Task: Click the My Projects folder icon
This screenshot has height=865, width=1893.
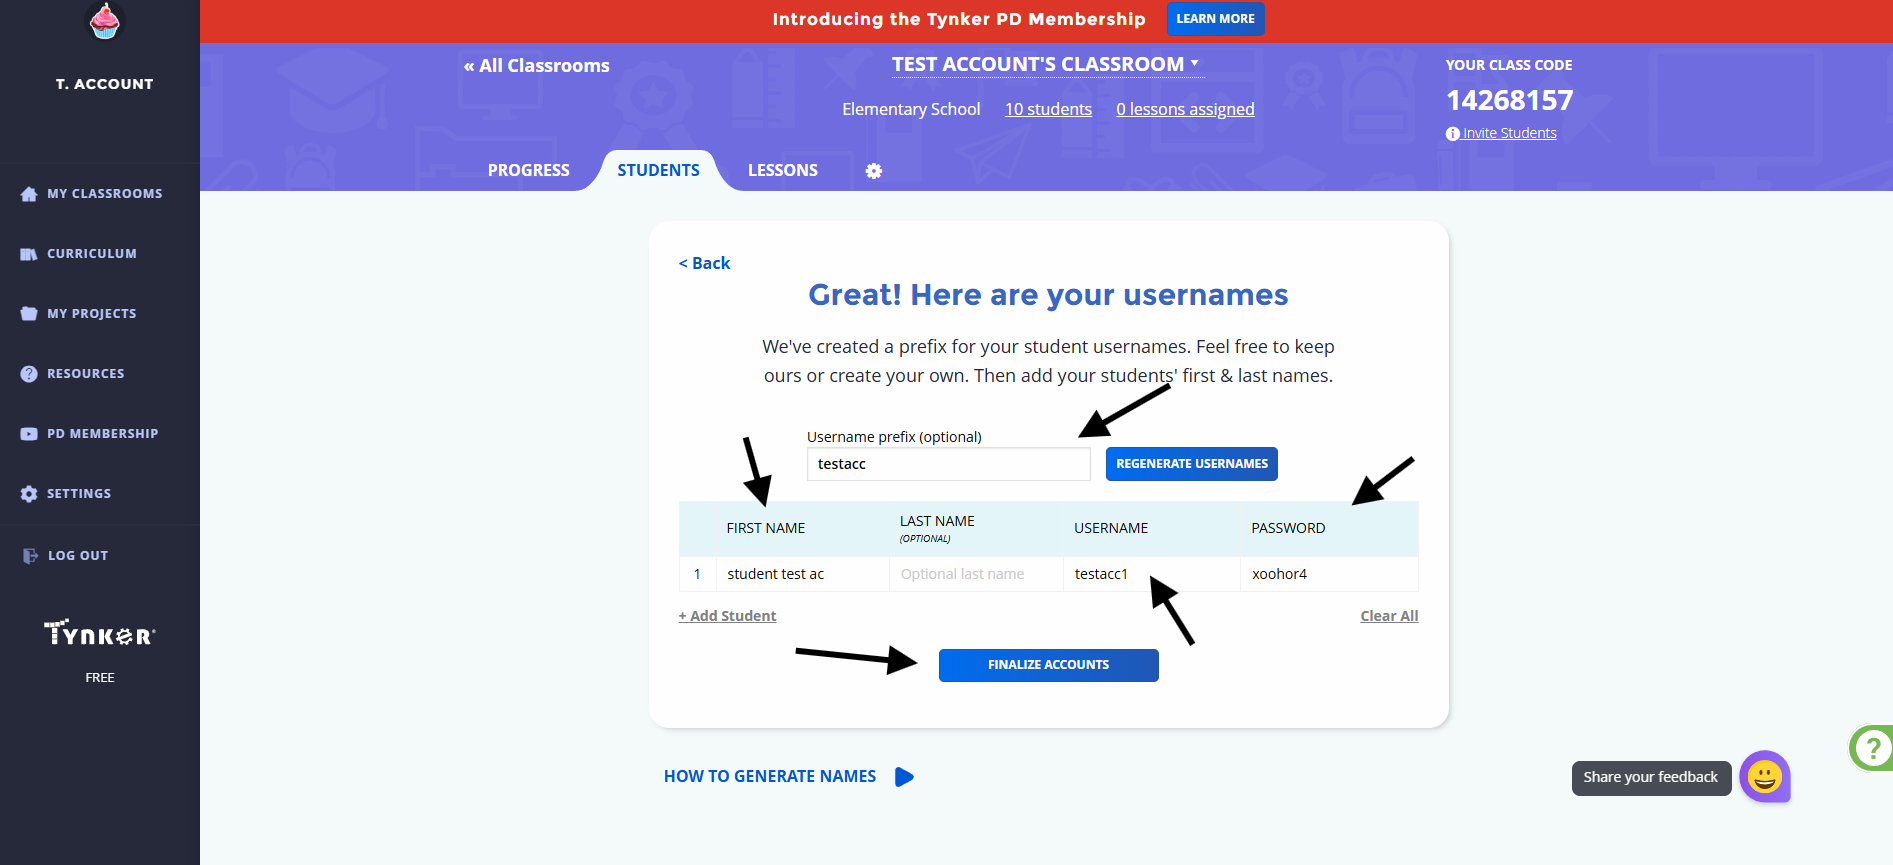Action: click(29, 314)
